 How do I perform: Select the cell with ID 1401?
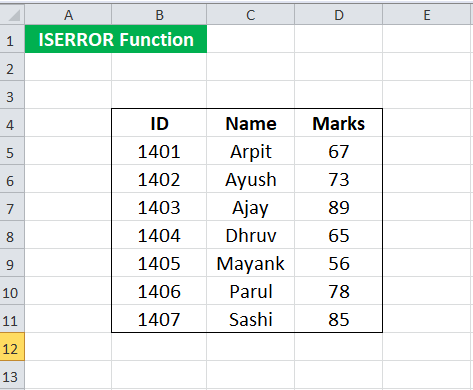pos(159,151)
